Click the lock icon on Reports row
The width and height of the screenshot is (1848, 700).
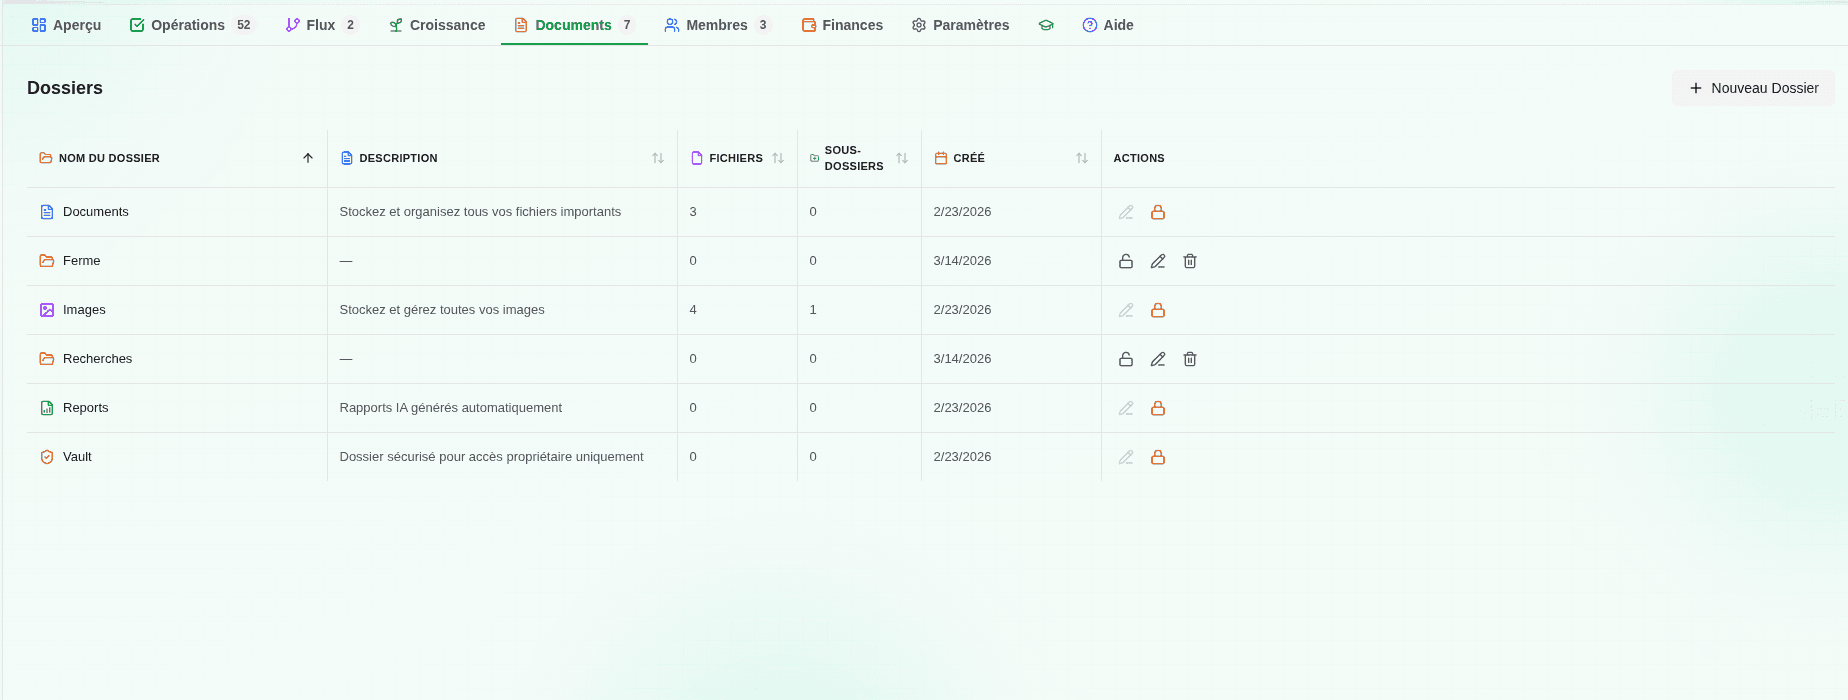tap(1158, 408)
